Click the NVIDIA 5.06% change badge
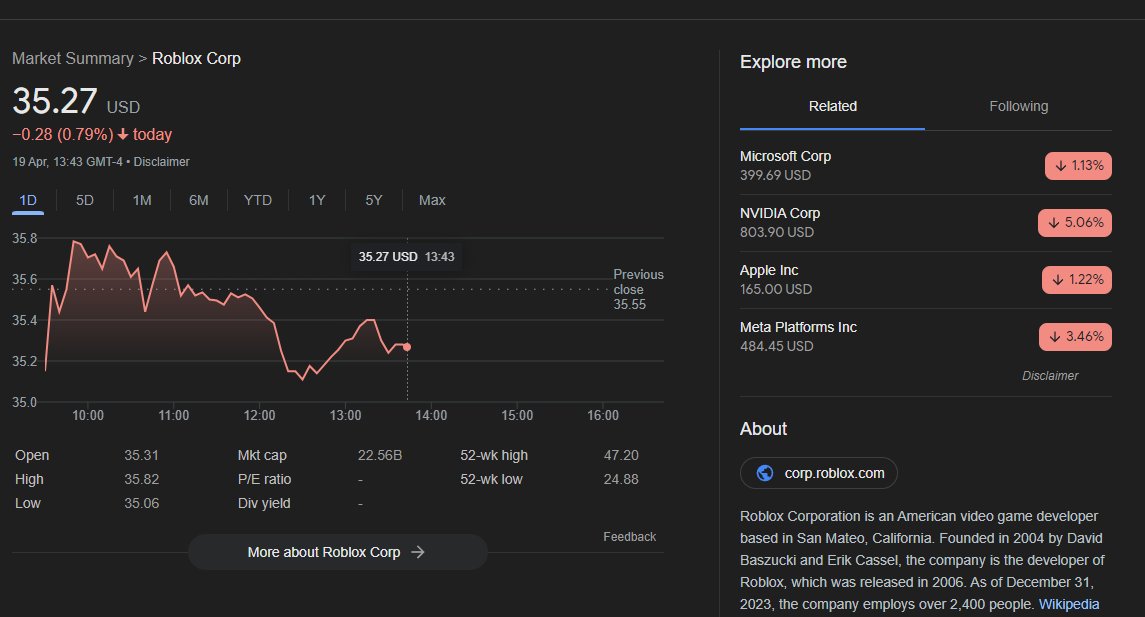Image resolution: width=1145 pixels, height=617 pixels. (1075, 223)
